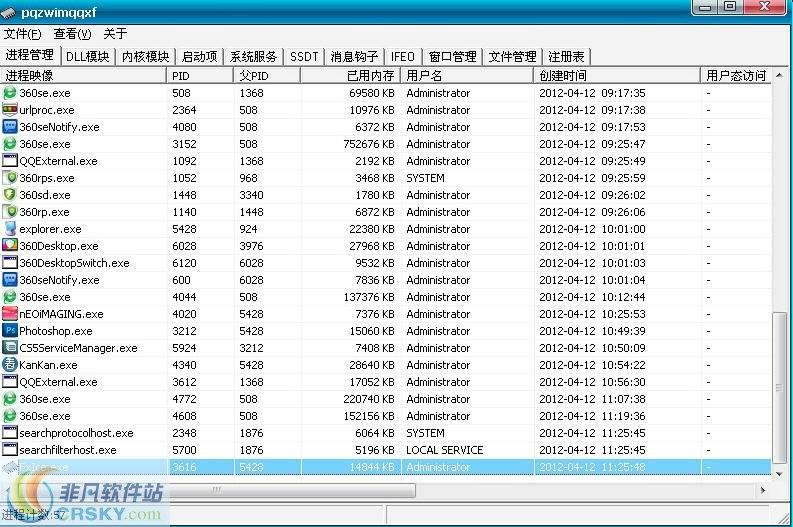Switch to the 启动项 tab
793x527 pixels.
[199, 57]
